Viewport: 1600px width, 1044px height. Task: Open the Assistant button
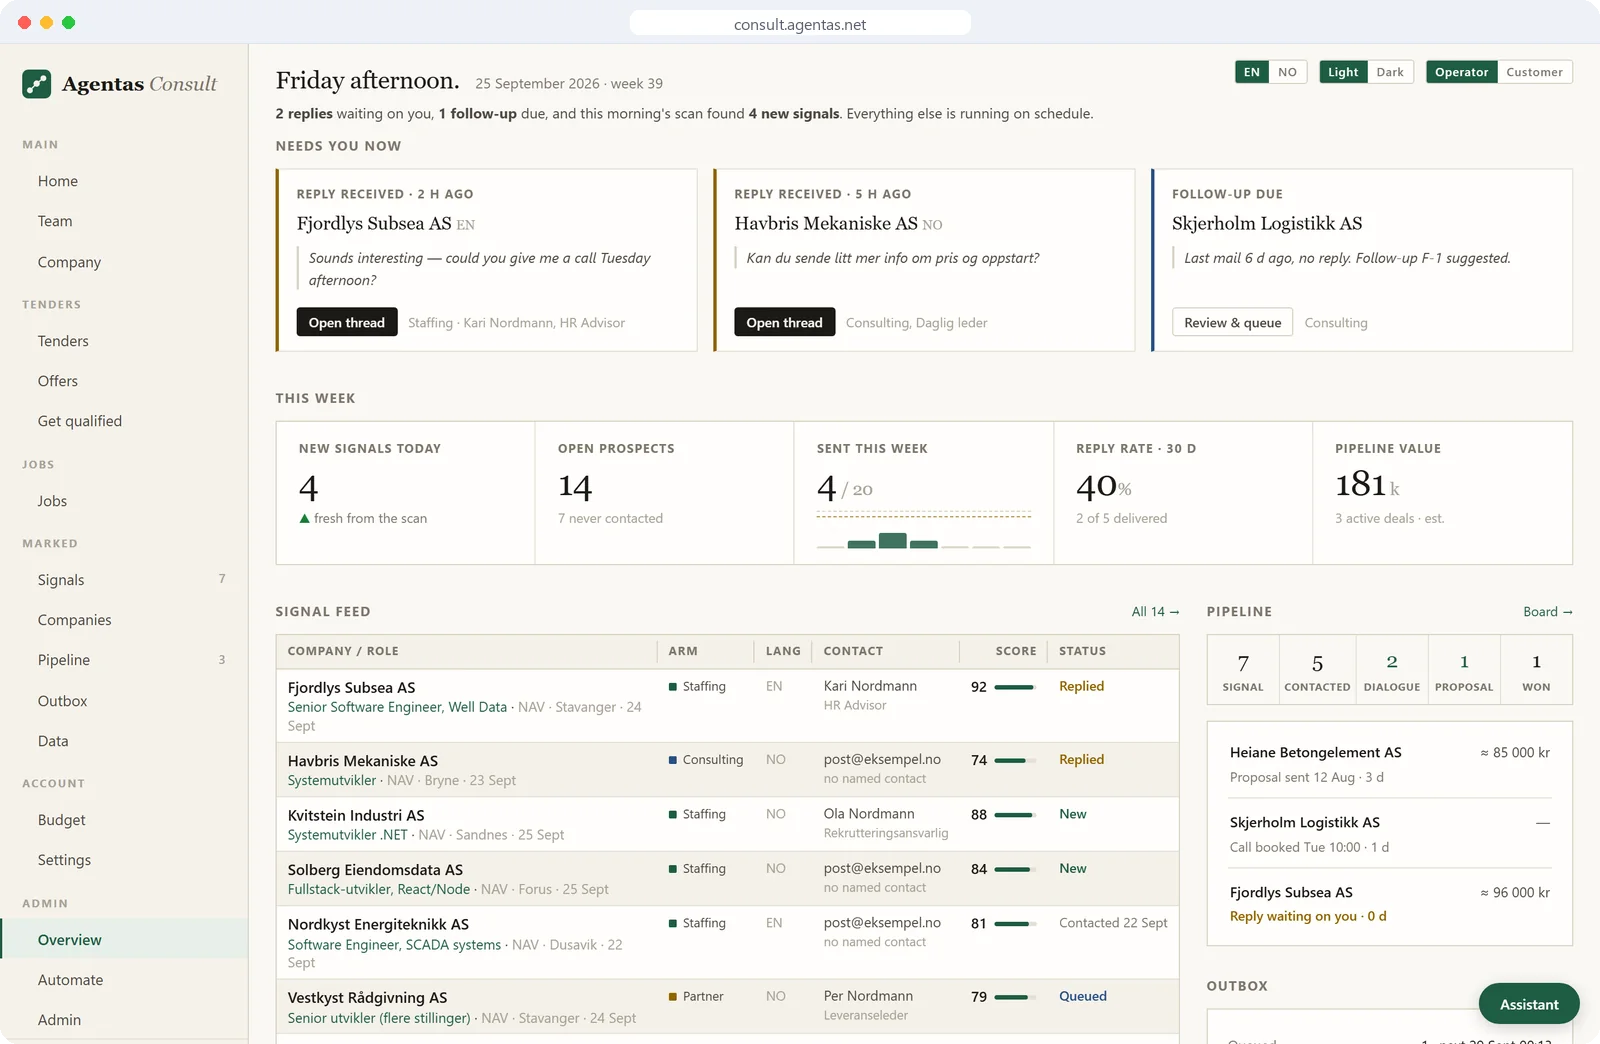[1529, 1004]
